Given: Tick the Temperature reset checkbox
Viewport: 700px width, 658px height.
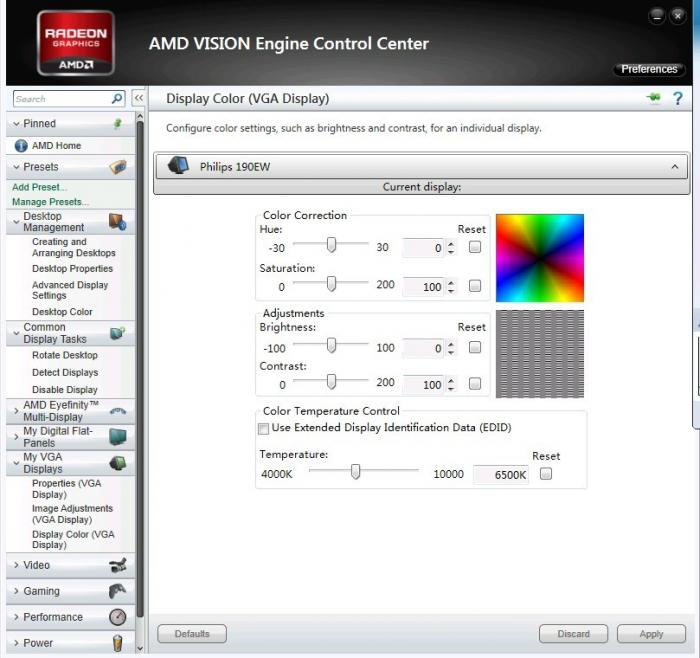Looking at the screenshot, I should [x=546, y=474].
